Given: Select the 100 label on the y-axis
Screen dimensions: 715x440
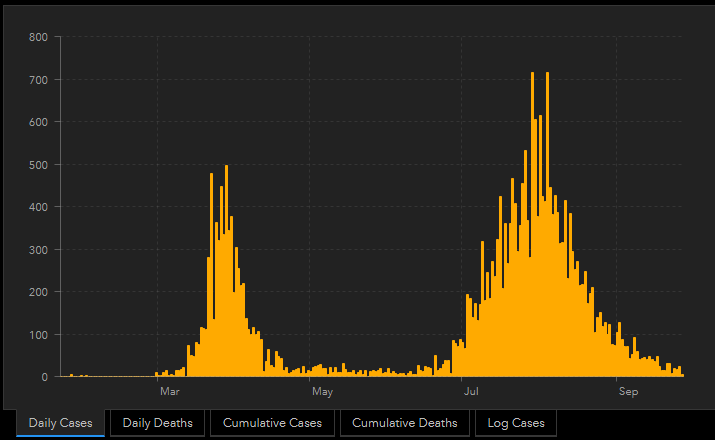Looking at the screenshot, I should (x=38, y=335).
